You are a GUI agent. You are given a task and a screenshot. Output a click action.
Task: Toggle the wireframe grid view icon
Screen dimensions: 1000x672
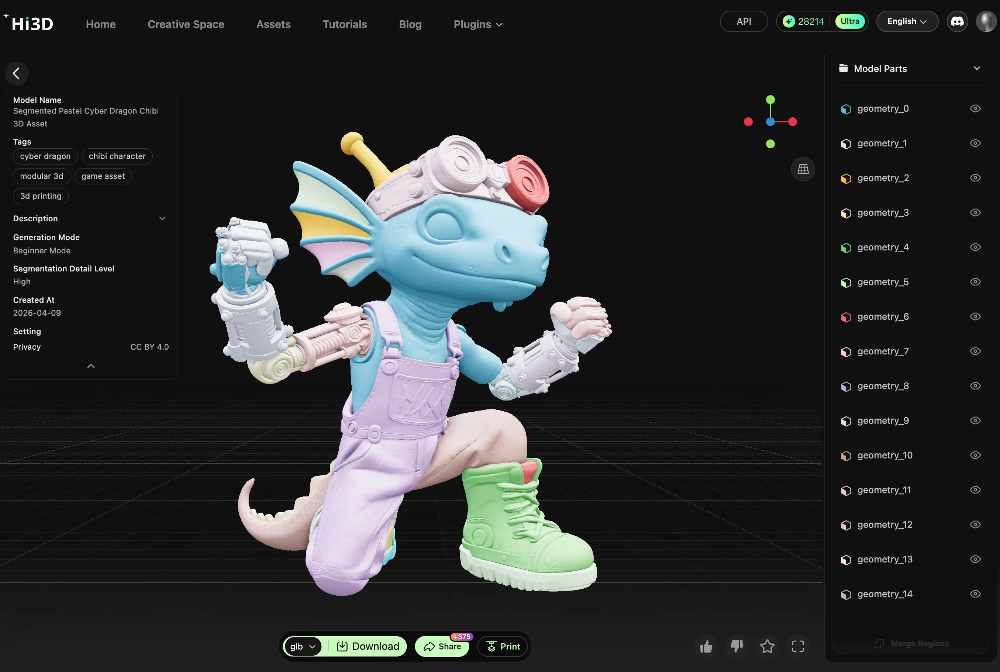point(802,169)
